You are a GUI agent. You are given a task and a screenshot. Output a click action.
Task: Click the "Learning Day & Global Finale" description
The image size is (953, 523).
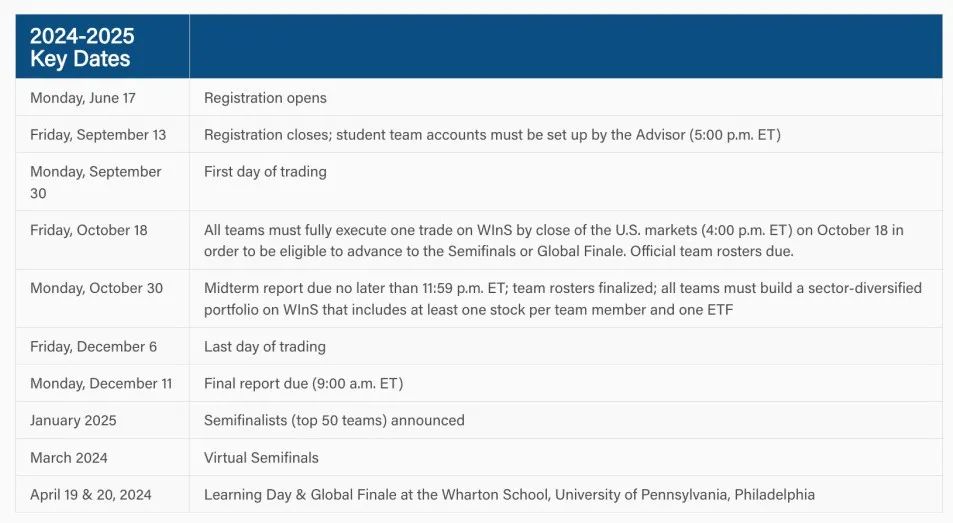509,494
